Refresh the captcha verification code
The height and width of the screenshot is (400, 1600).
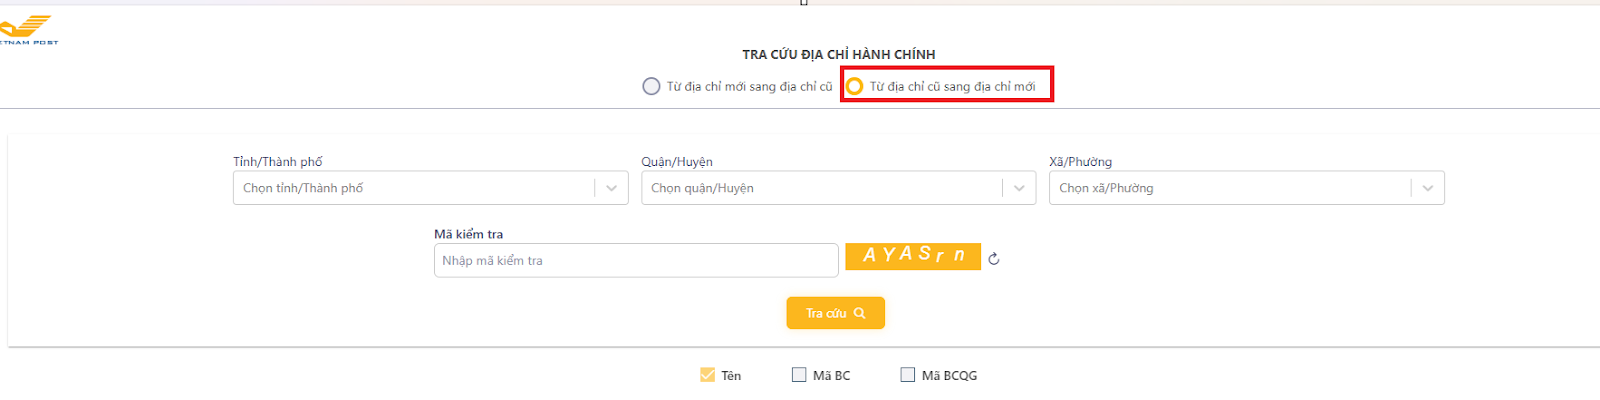click(x=994, y=259)
